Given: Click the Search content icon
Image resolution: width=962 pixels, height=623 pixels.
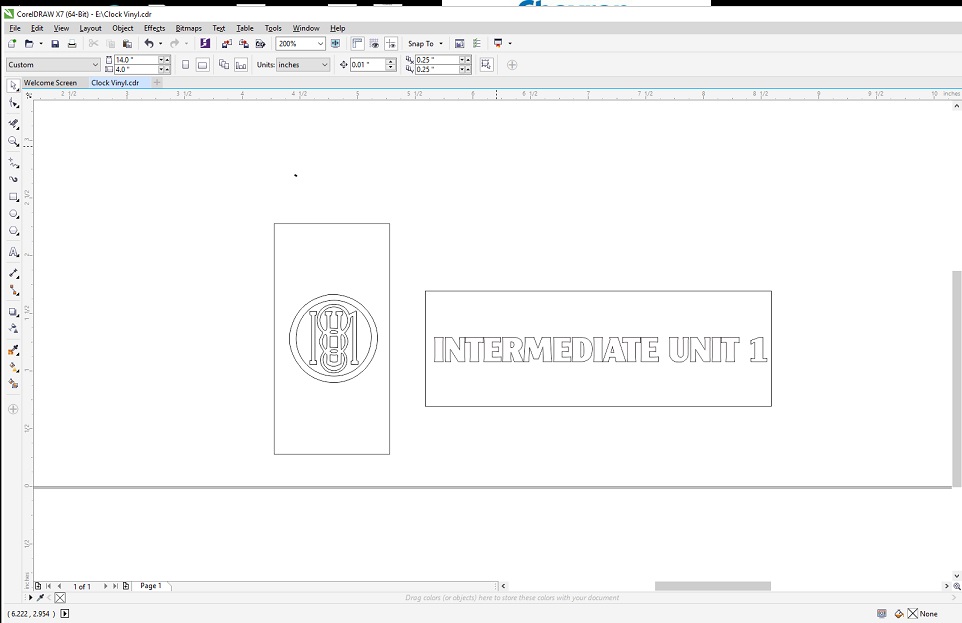Looking at the screenshot, I should (205, 44).
